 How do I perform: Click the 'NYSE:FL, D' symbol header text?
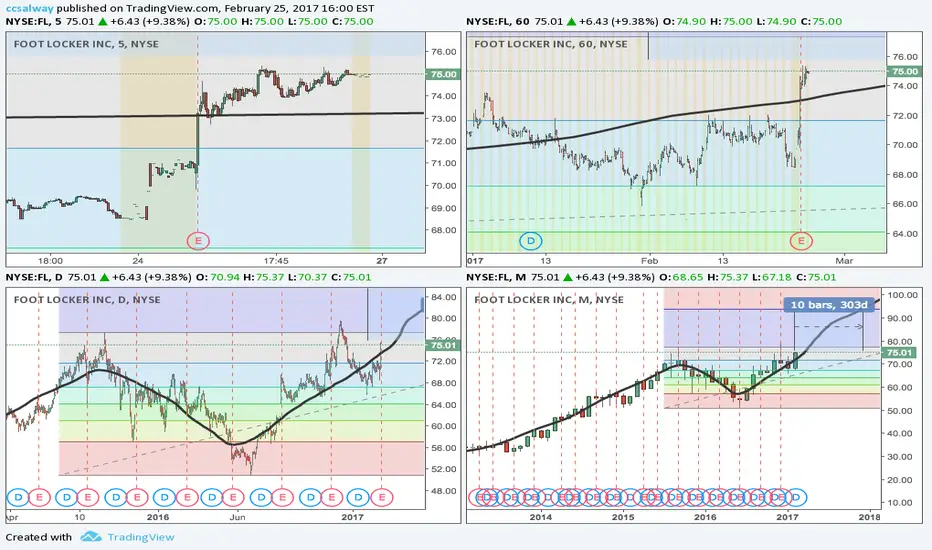point(34,277)
